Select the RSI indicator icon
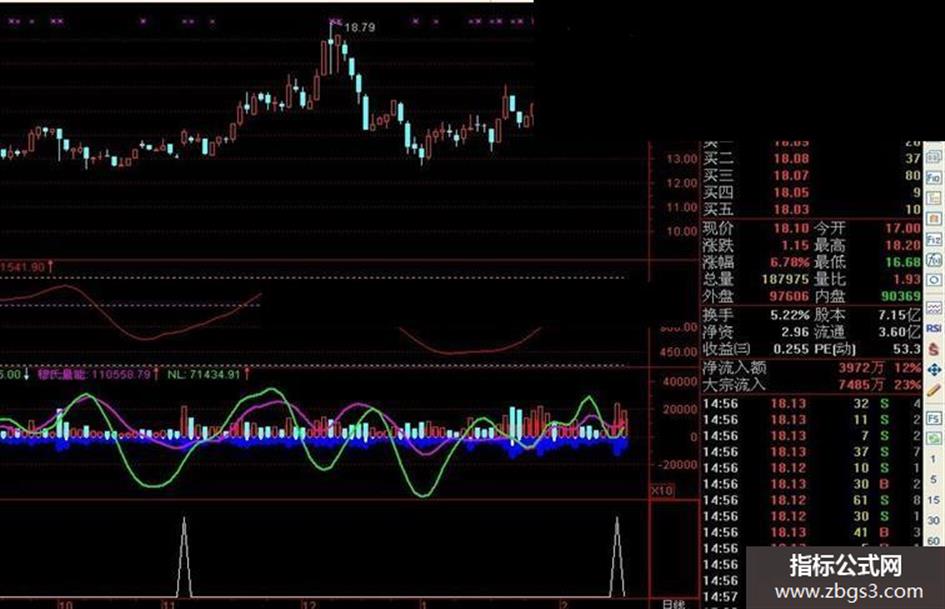The width and height of the screenshot is (945, 609). [934, 328]
